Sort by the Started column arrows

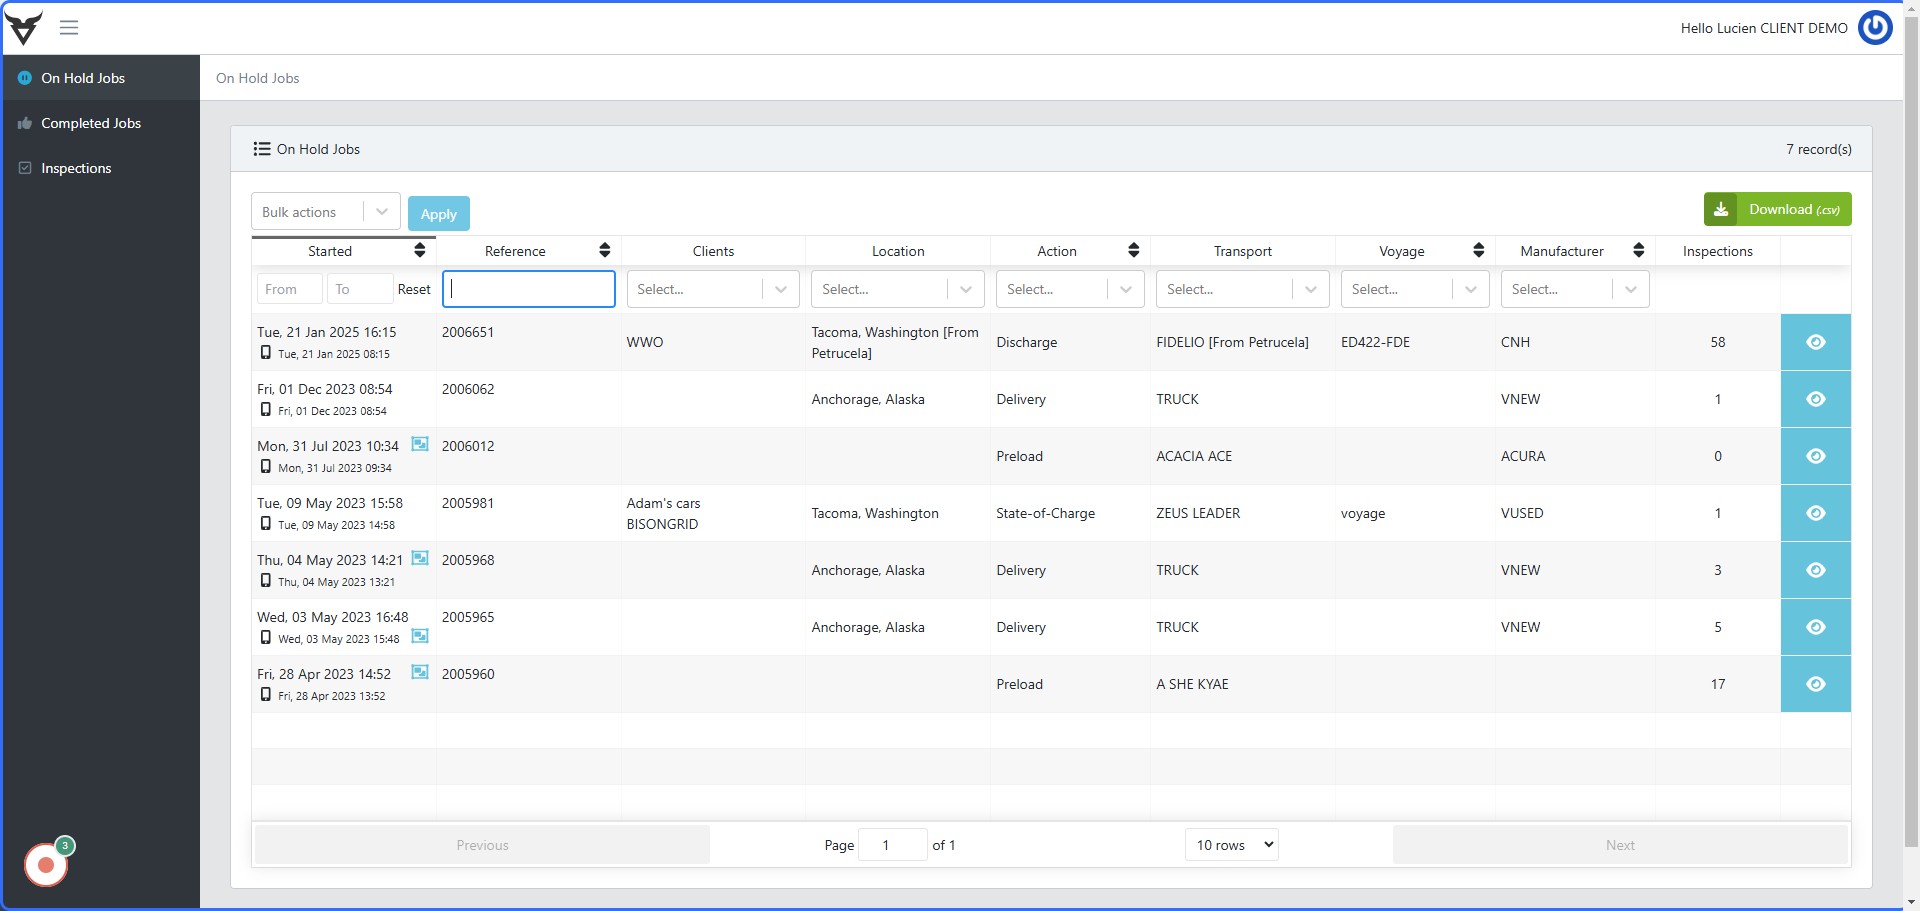tap(420, 250)
